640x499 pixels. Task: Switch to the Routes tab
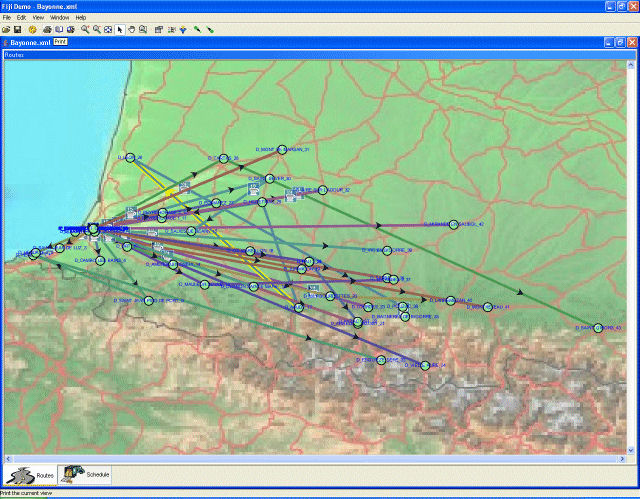coord(29,474)
